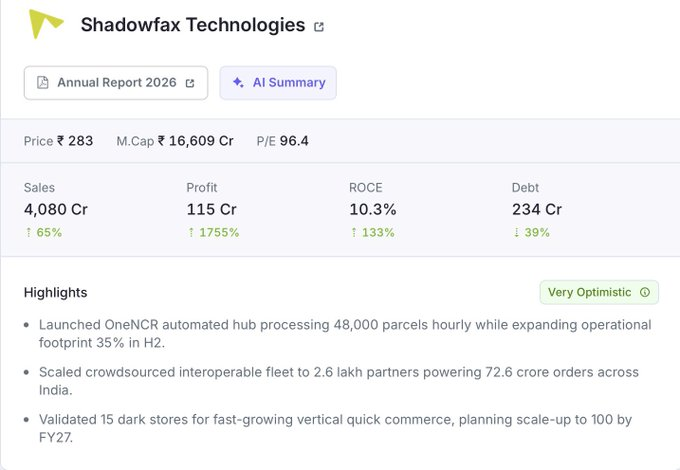Click the OneNCR automated hub highlight
This screenshot has height=470, width=680.
click(x=345, y=333)
